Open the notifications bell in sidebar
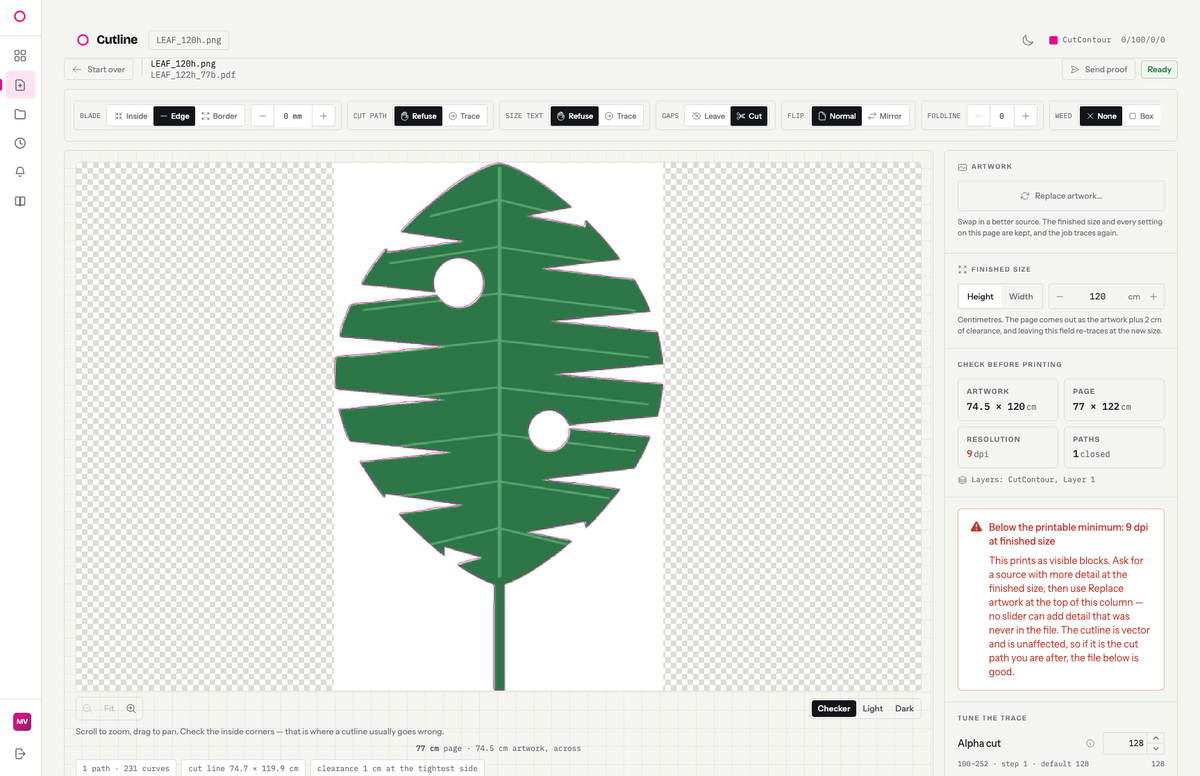 point(20,172)
